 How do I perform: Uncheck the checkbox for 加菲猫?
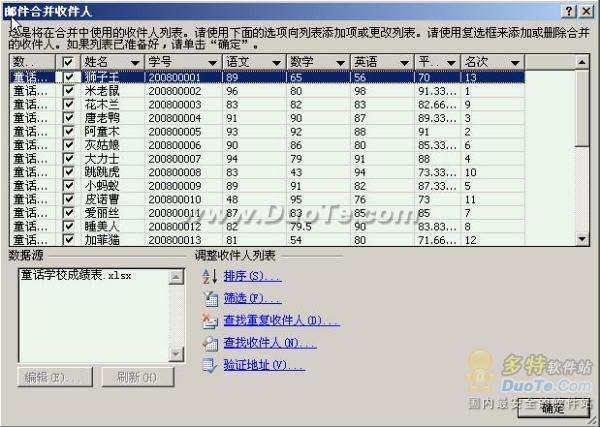[x=68, y=240]
